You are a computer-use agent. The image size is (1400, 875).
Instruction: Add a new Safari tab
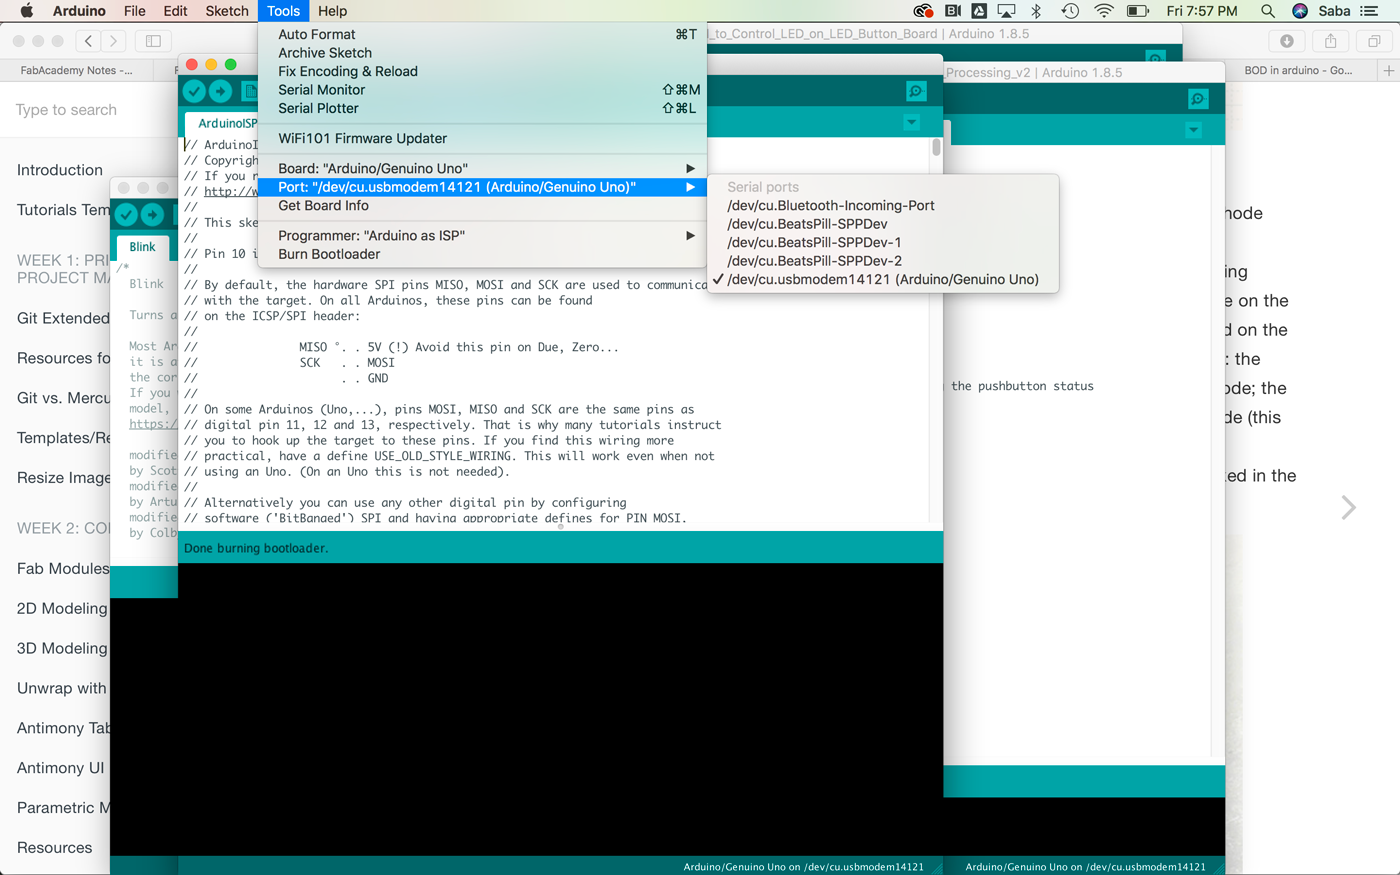pos(1389,70)
